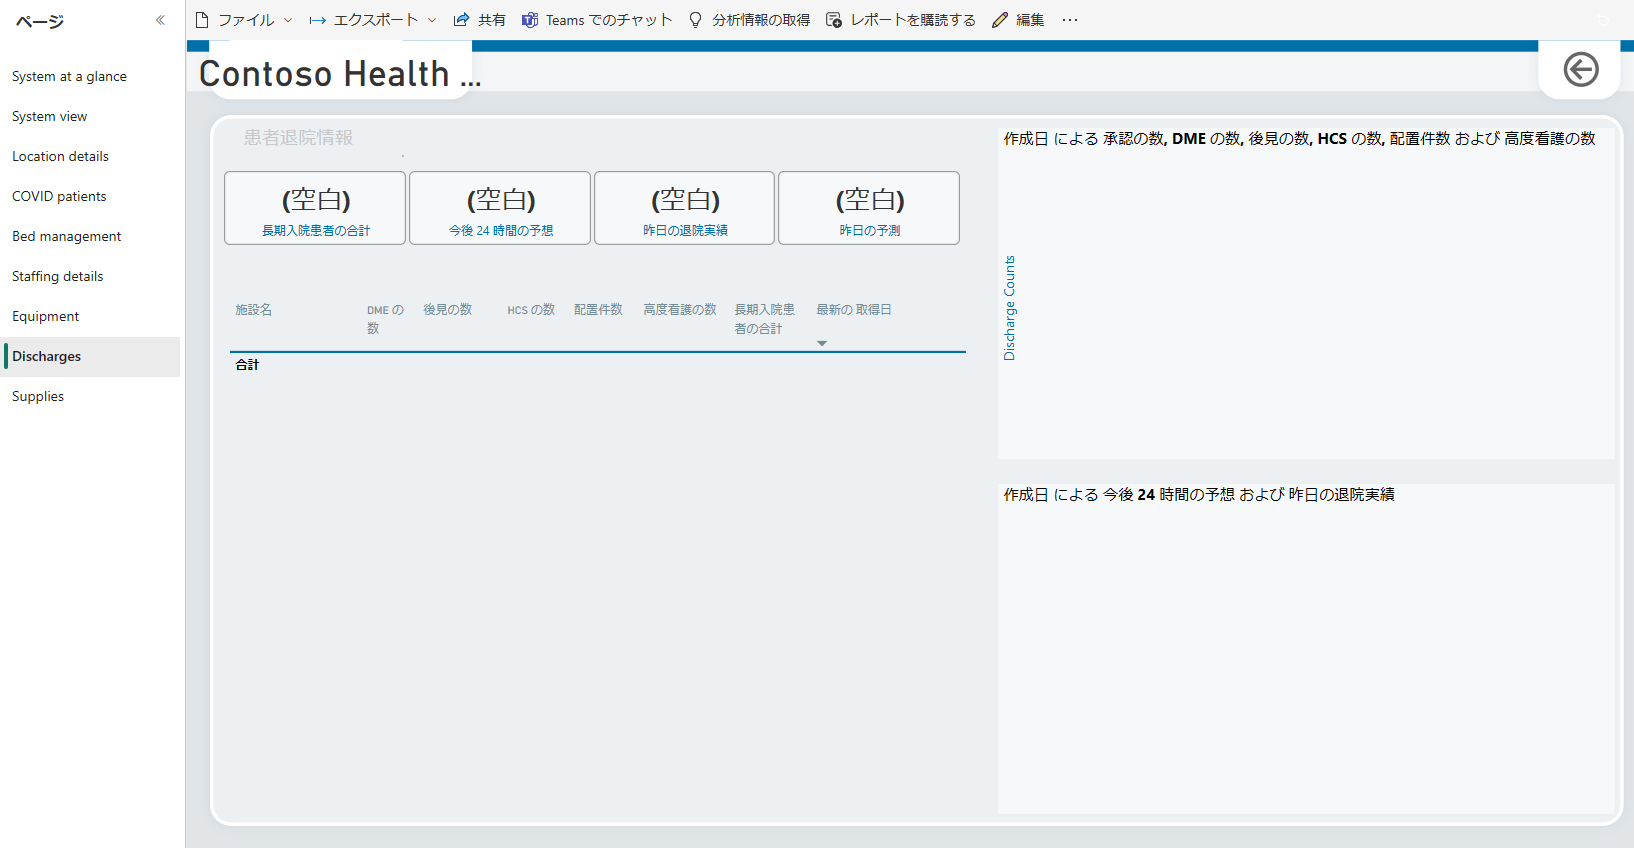Select the 昨日の予測 card
1634x848 pixels.
(x=869, y=208)
